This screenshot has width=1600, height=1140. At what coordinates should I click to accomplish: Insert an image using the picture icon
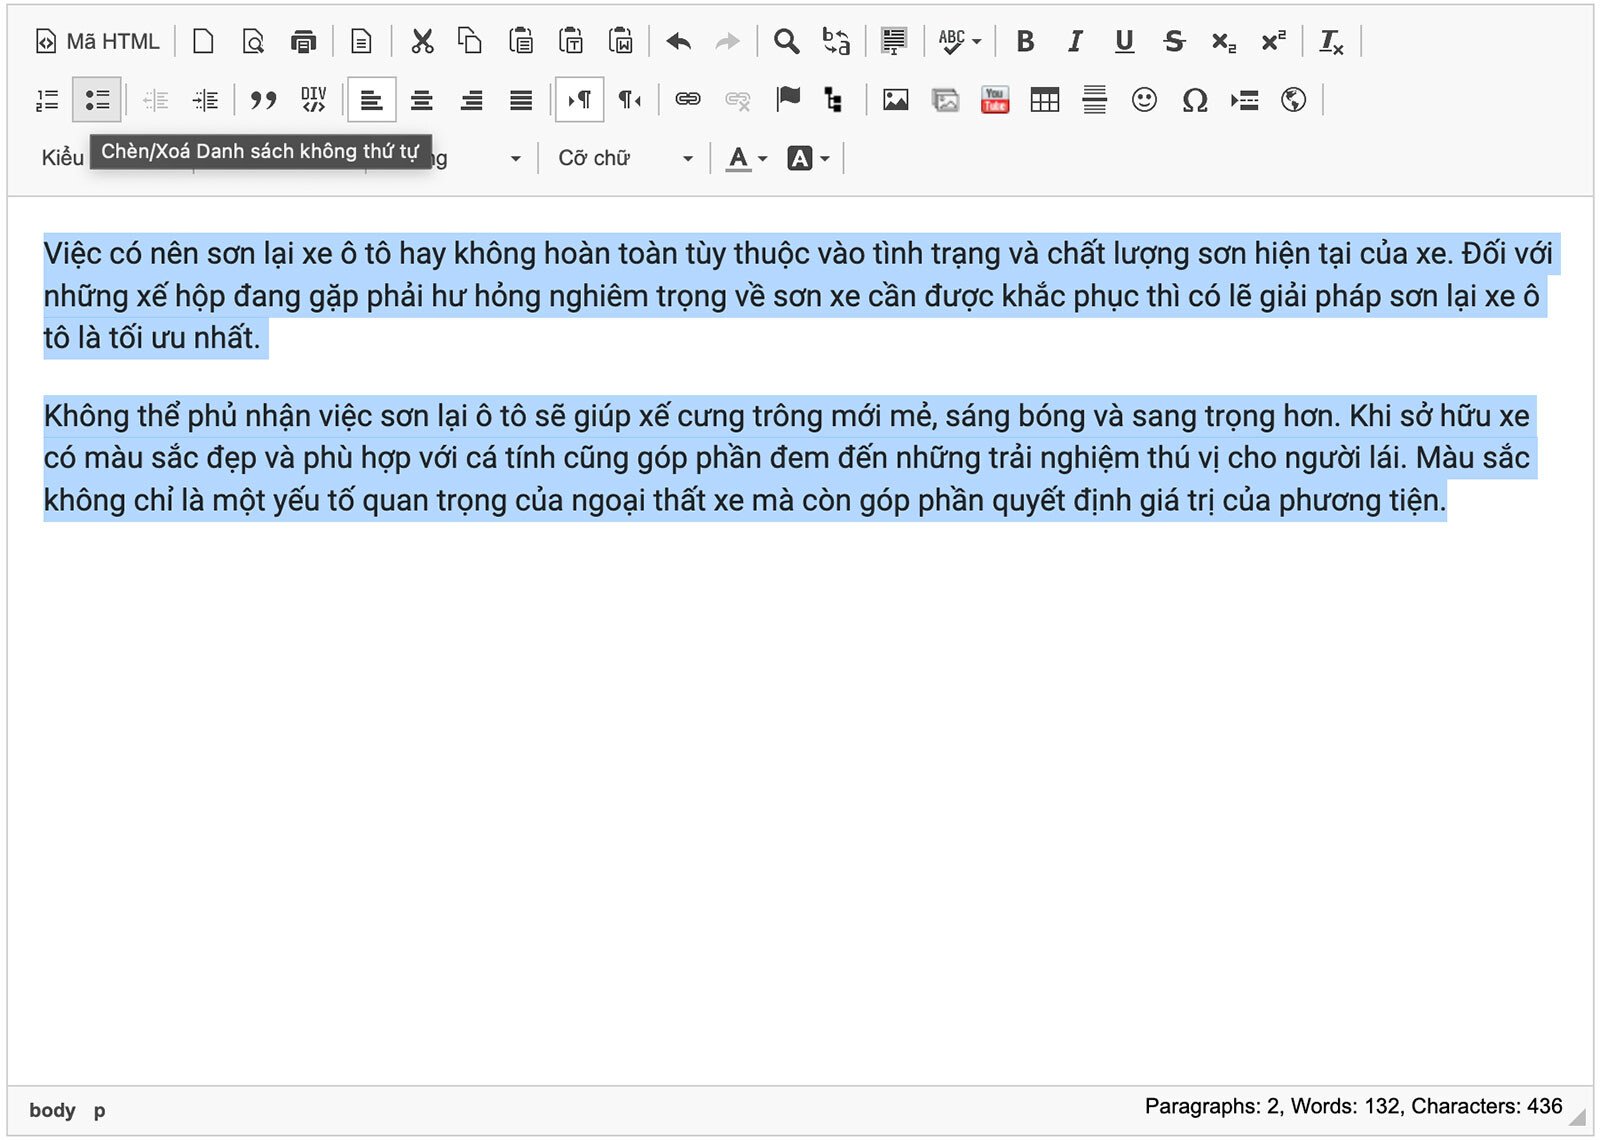tap(895, 100)
